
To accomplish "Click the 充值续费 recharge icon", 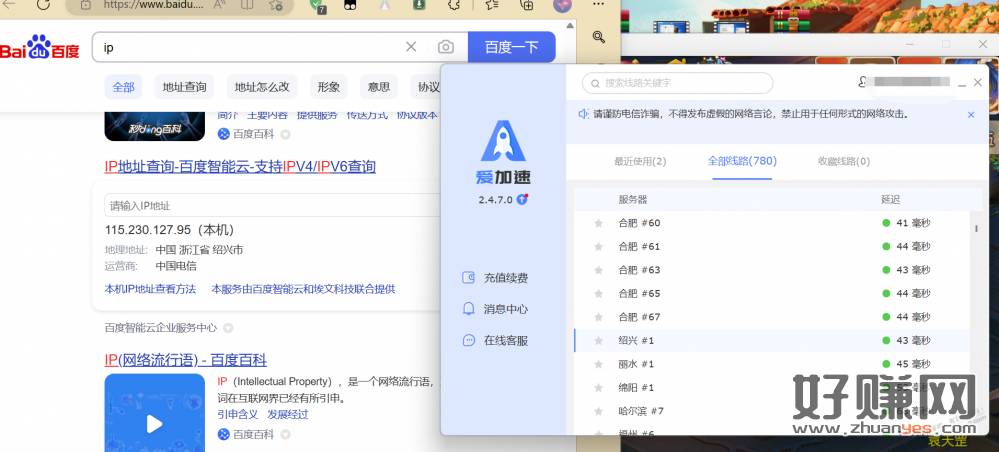I will click(x=468, y=277).
